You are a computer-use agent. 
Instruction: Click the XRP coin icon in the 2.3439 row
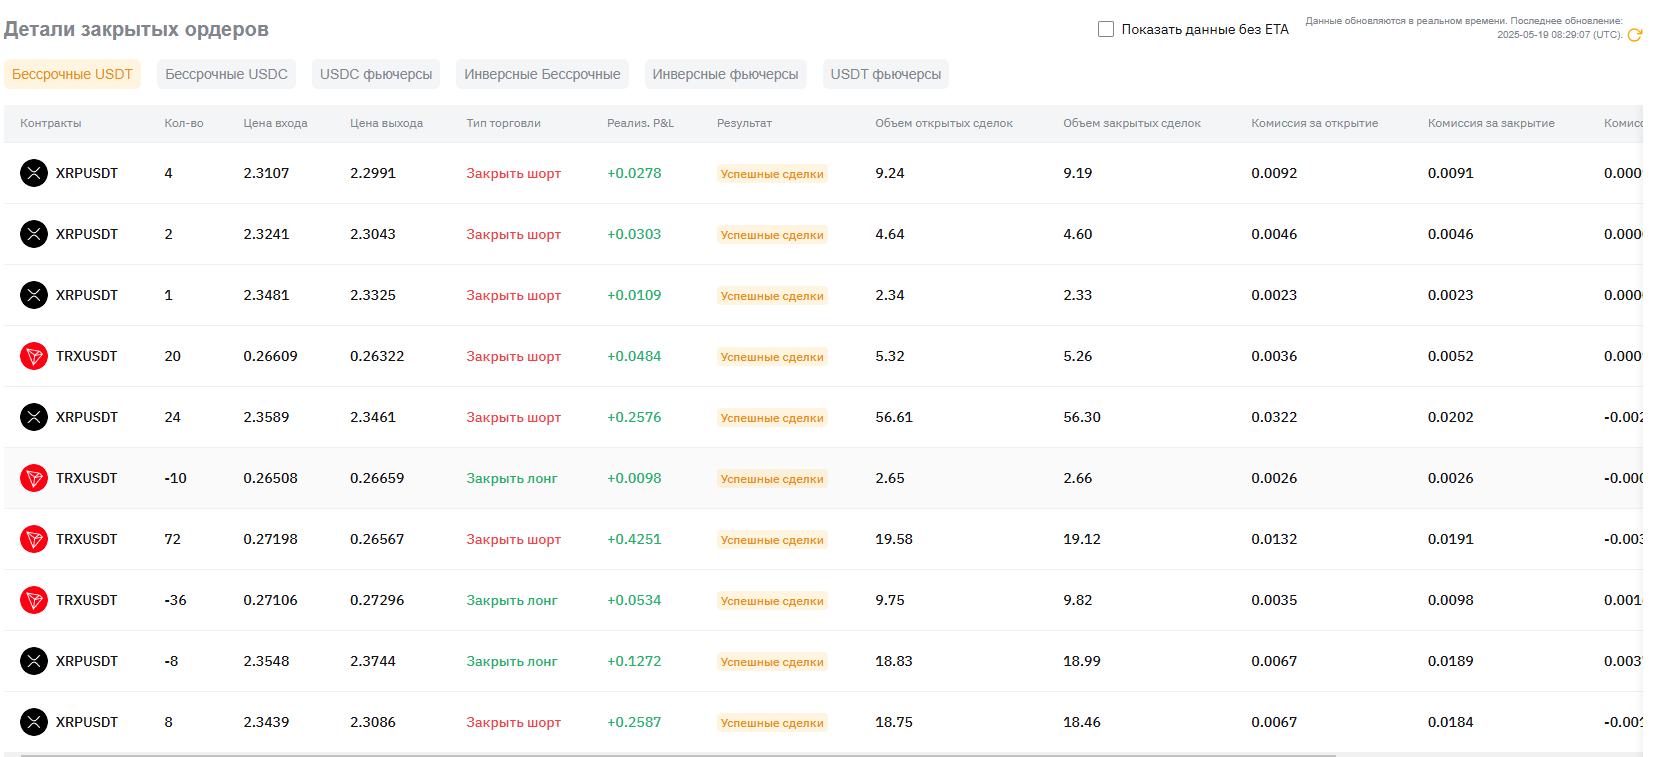34,722
